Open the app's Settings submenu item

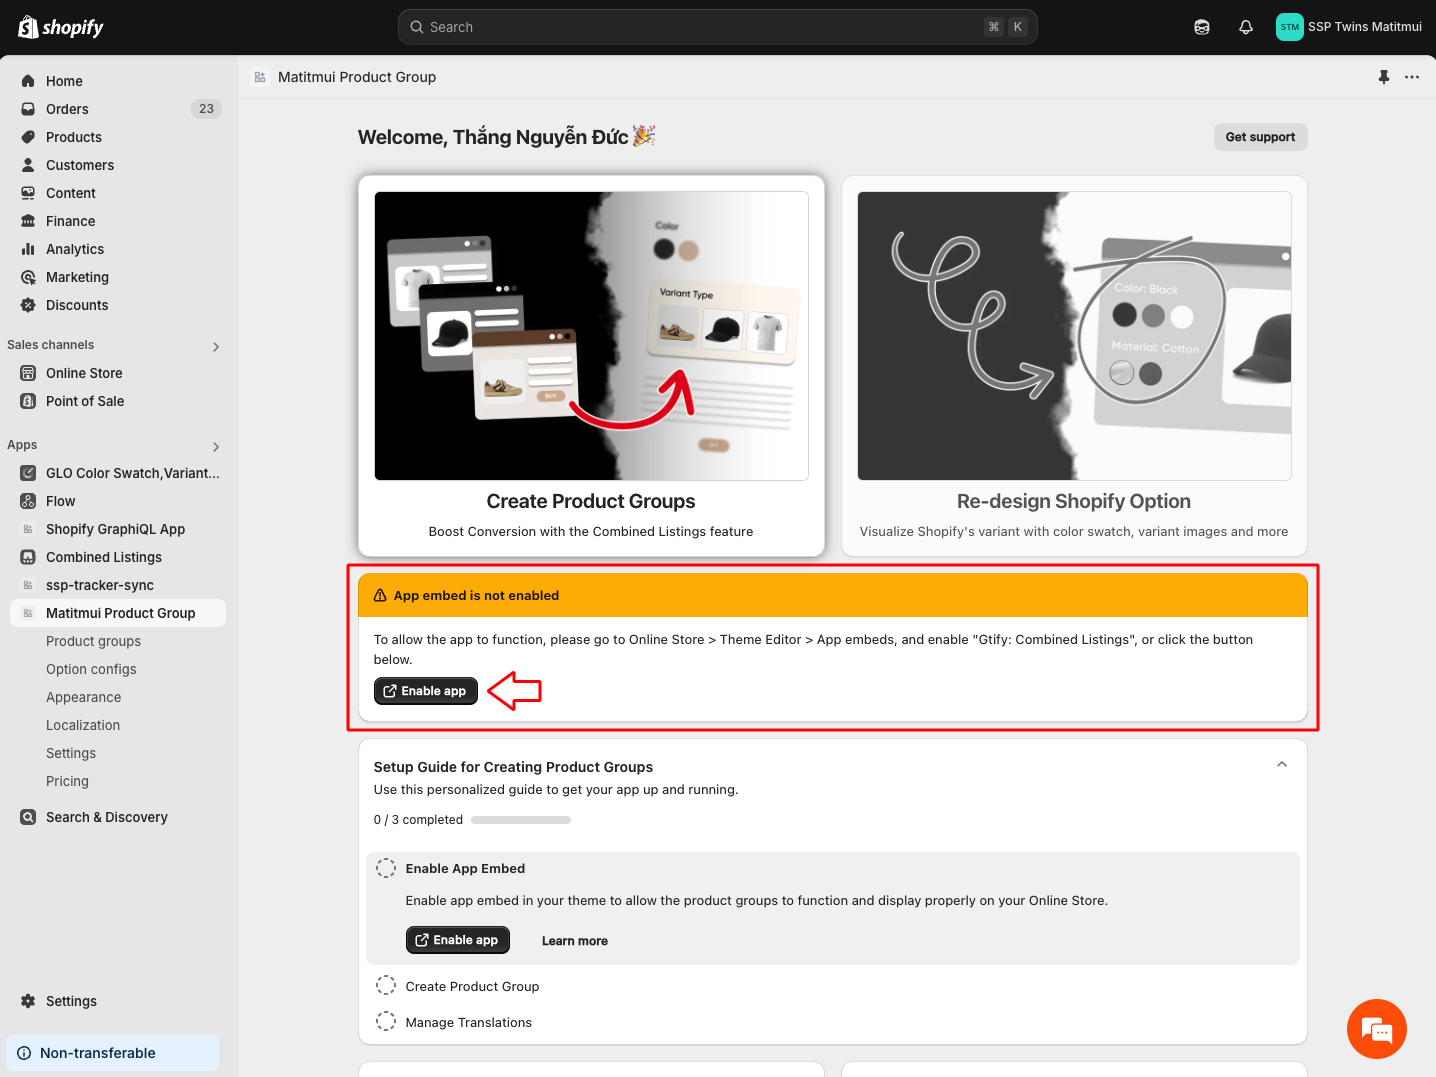point(71,753)
